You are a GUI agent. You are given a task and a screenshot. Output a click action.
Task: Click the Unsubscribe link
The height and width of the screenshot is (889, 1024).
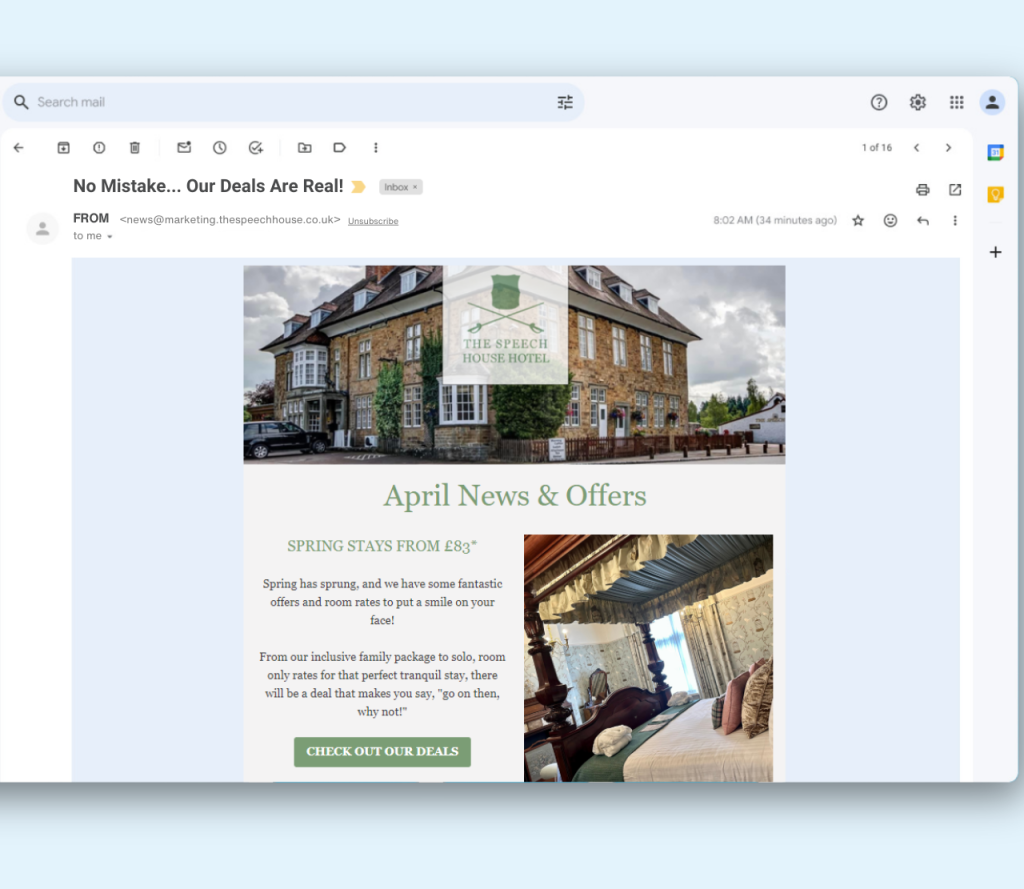(x=373, y=221)
